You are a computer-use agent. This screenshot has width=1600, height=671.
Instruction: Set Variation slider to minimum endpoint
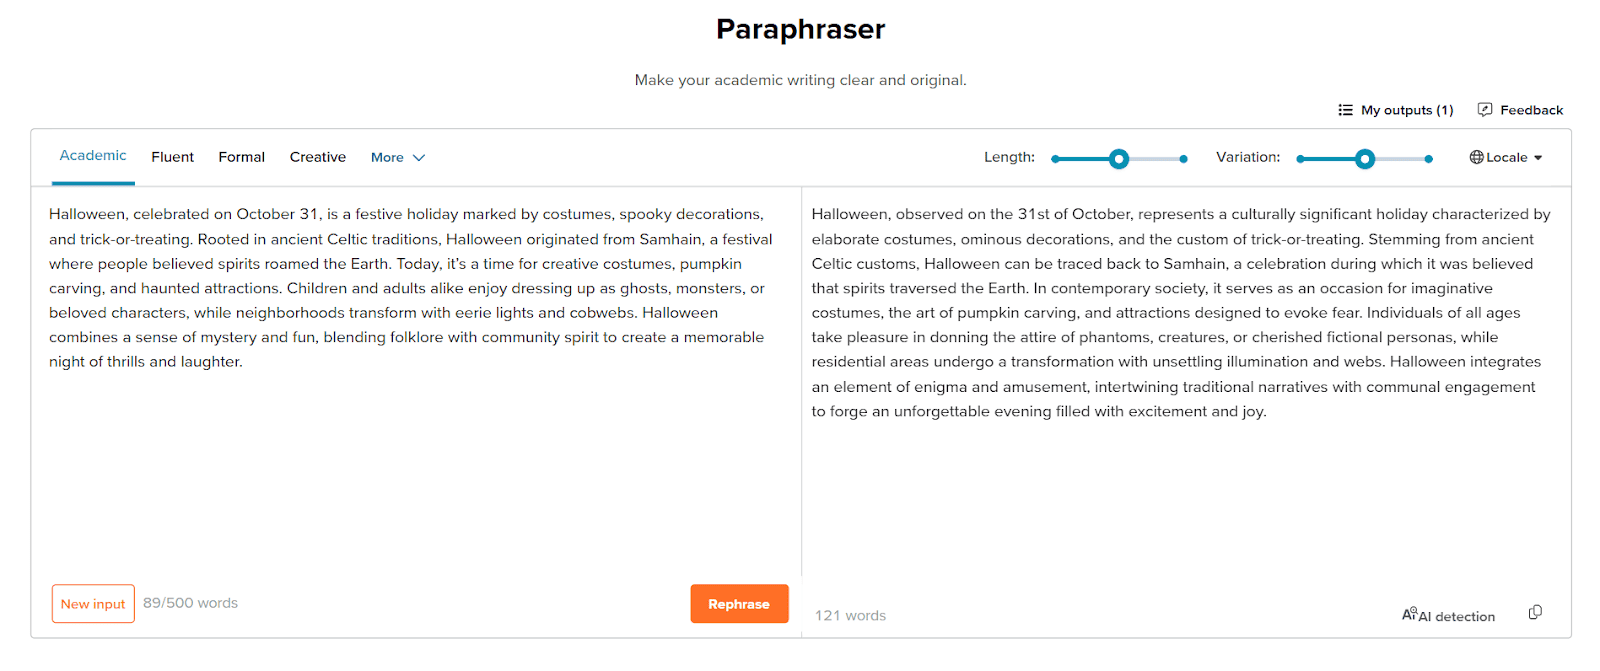tap(1300, 159)
